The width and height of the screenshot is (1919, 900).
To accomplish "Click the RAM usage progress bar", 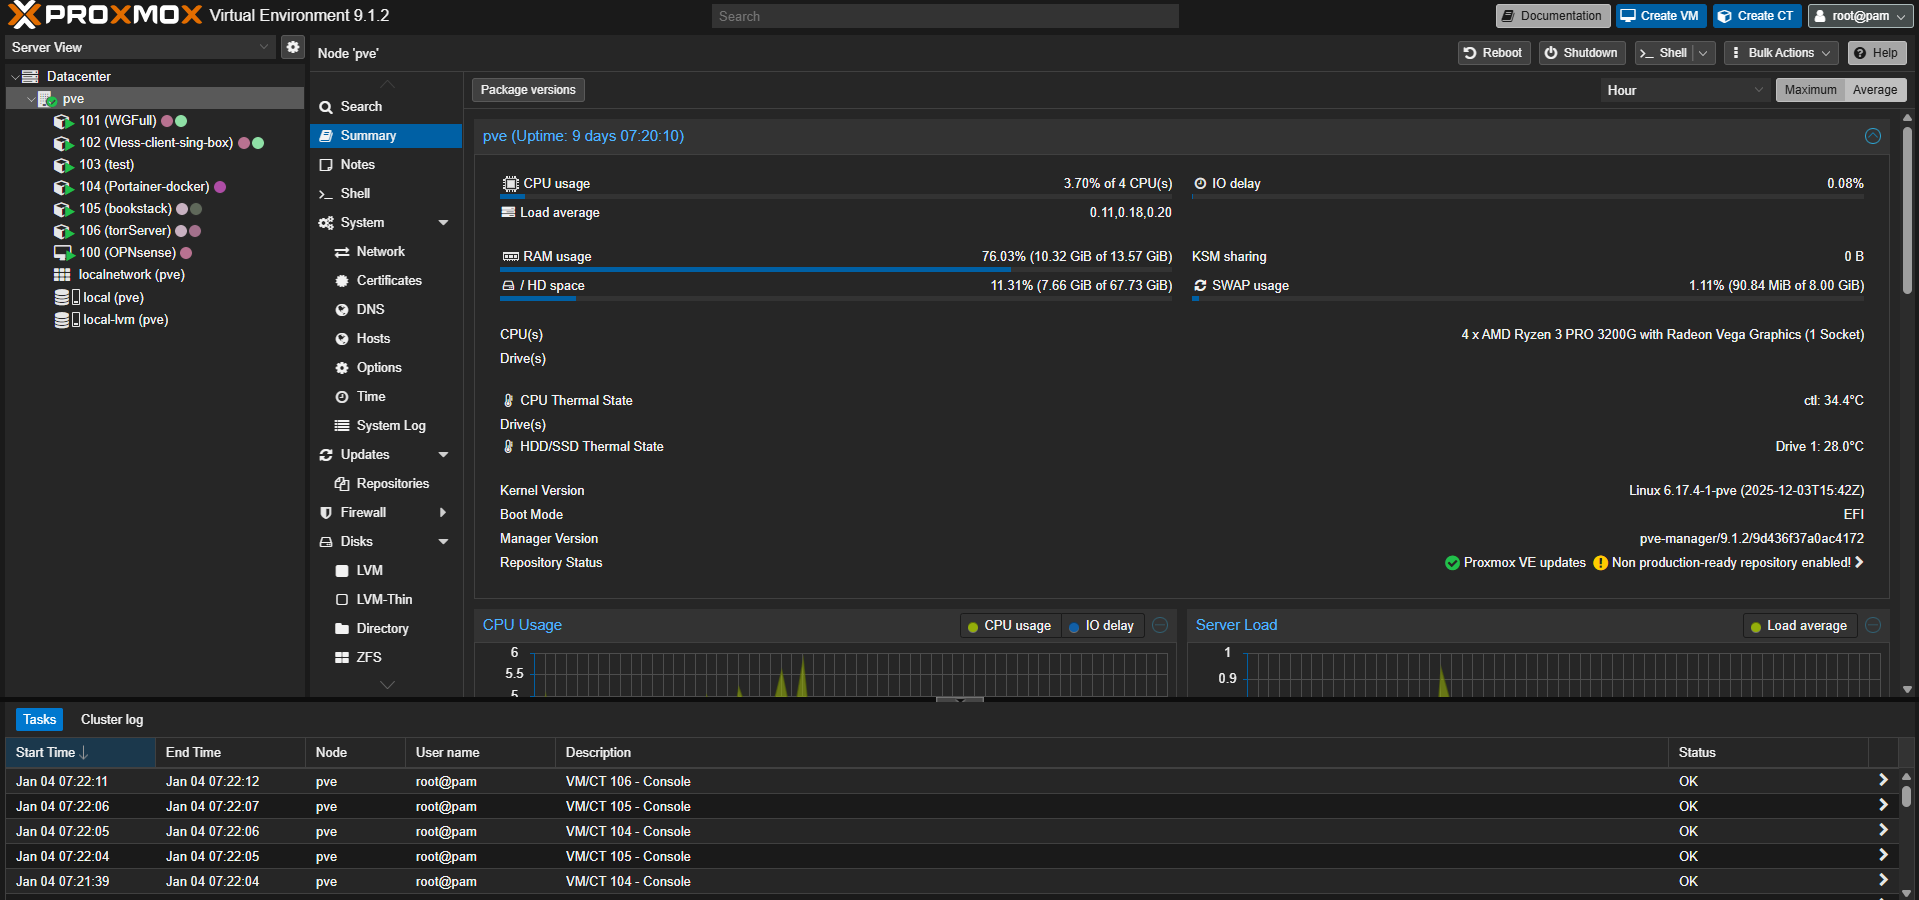I will [x=836, y=270].
